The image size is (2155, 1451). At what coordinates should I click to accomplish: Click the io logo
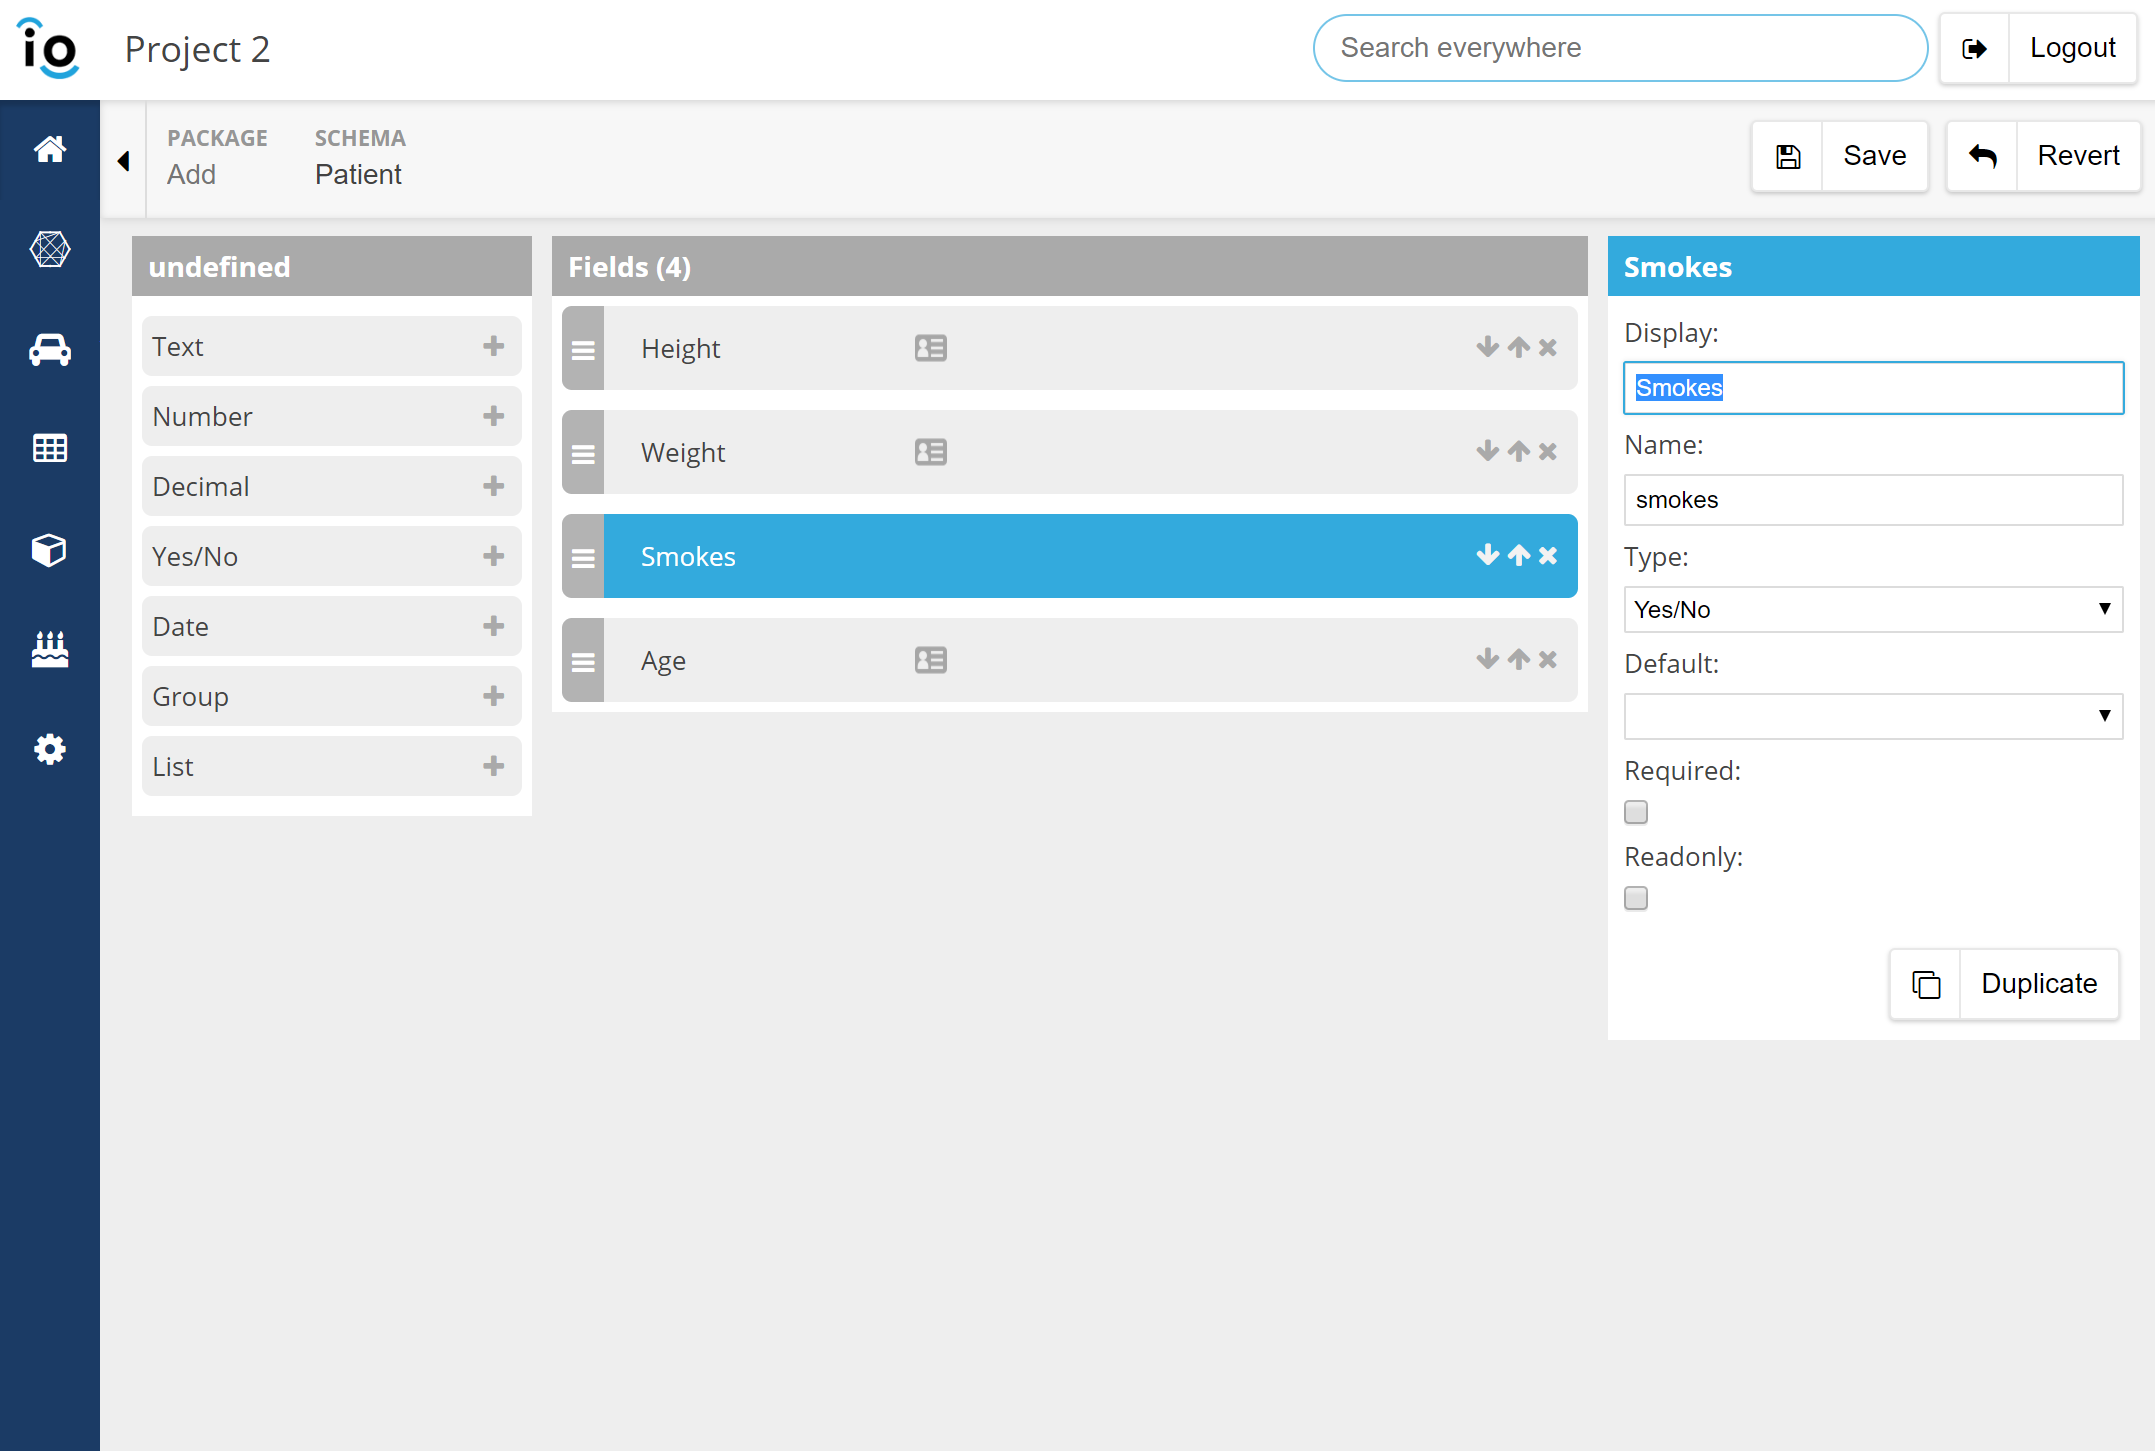(48, 48)
